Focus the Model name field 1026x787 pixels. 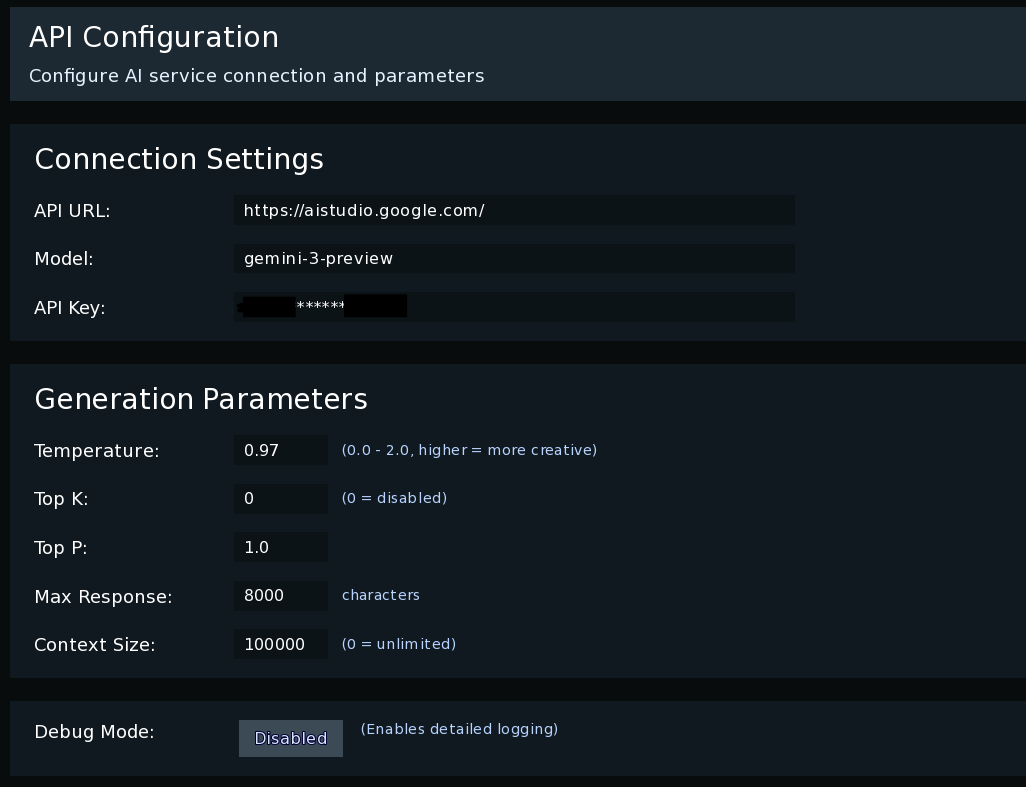click(x=514, y=258)
